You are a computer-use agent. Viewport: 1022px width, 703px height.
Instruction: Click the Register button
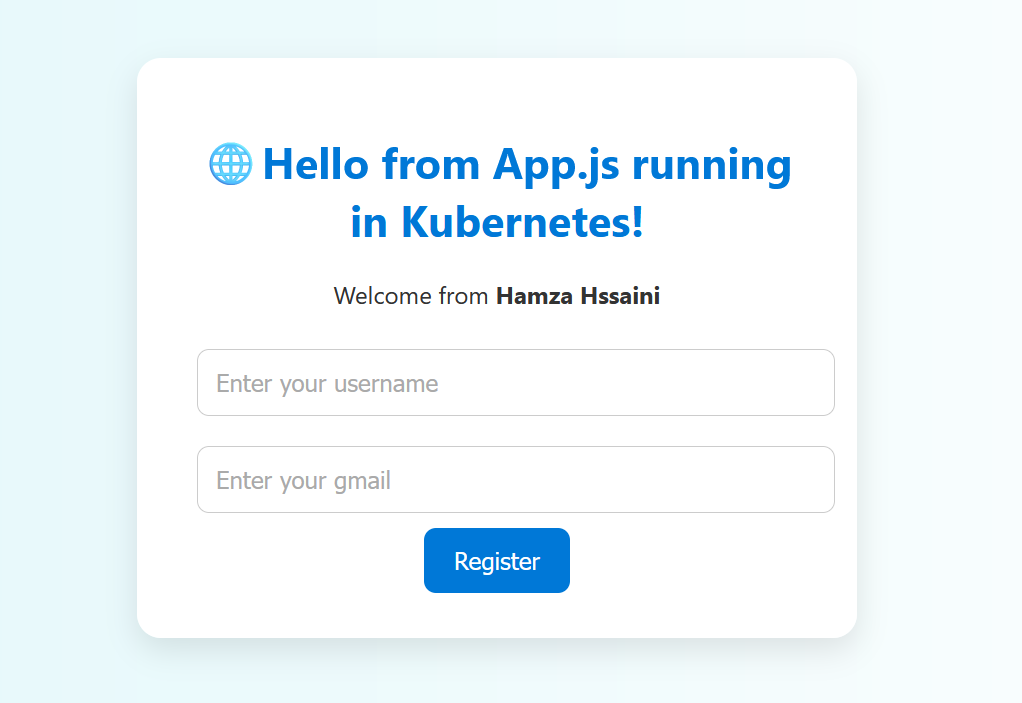[x=496, y=560]
